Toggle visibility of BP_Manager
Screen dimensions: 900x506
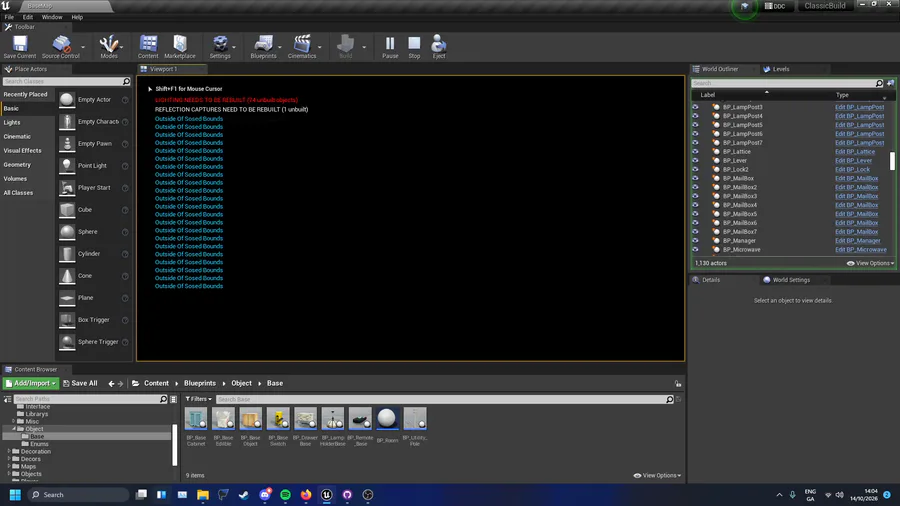[x=695, y=240]
